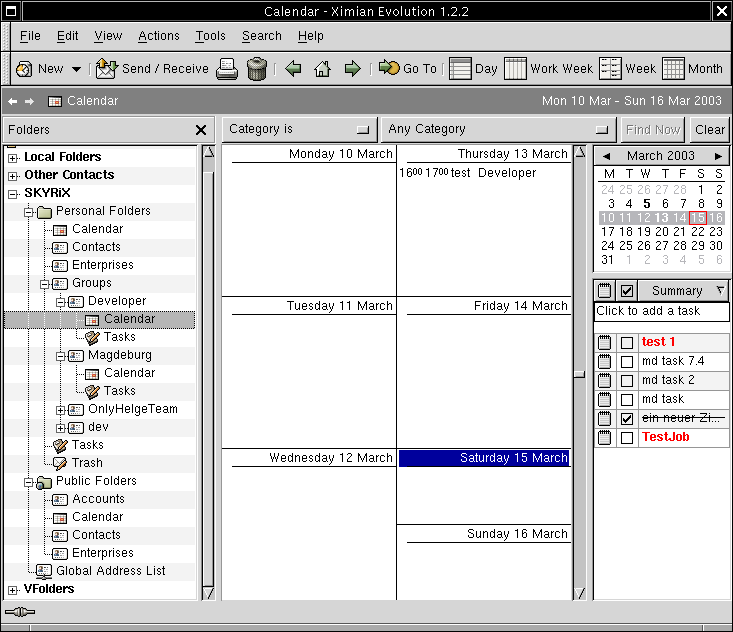This screenshot has width=733, height=632.
Task: Collapse the SKYRiX tree node
Action: click(x=13, y=194)
